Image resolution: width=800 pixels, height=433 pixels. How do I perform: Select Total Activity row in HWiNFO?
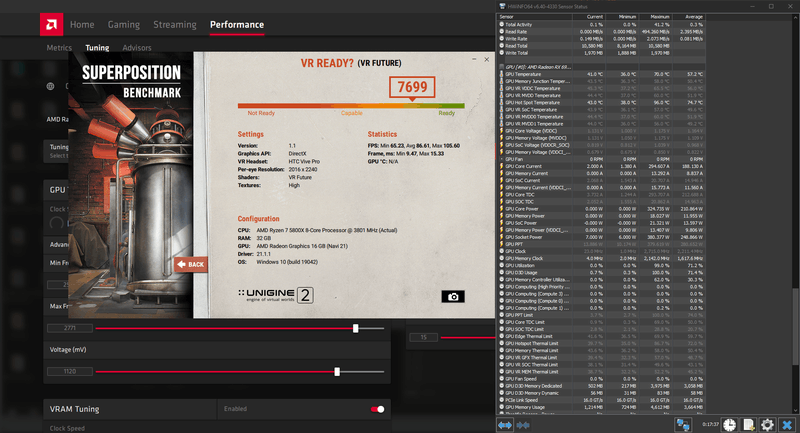point(602,24)
